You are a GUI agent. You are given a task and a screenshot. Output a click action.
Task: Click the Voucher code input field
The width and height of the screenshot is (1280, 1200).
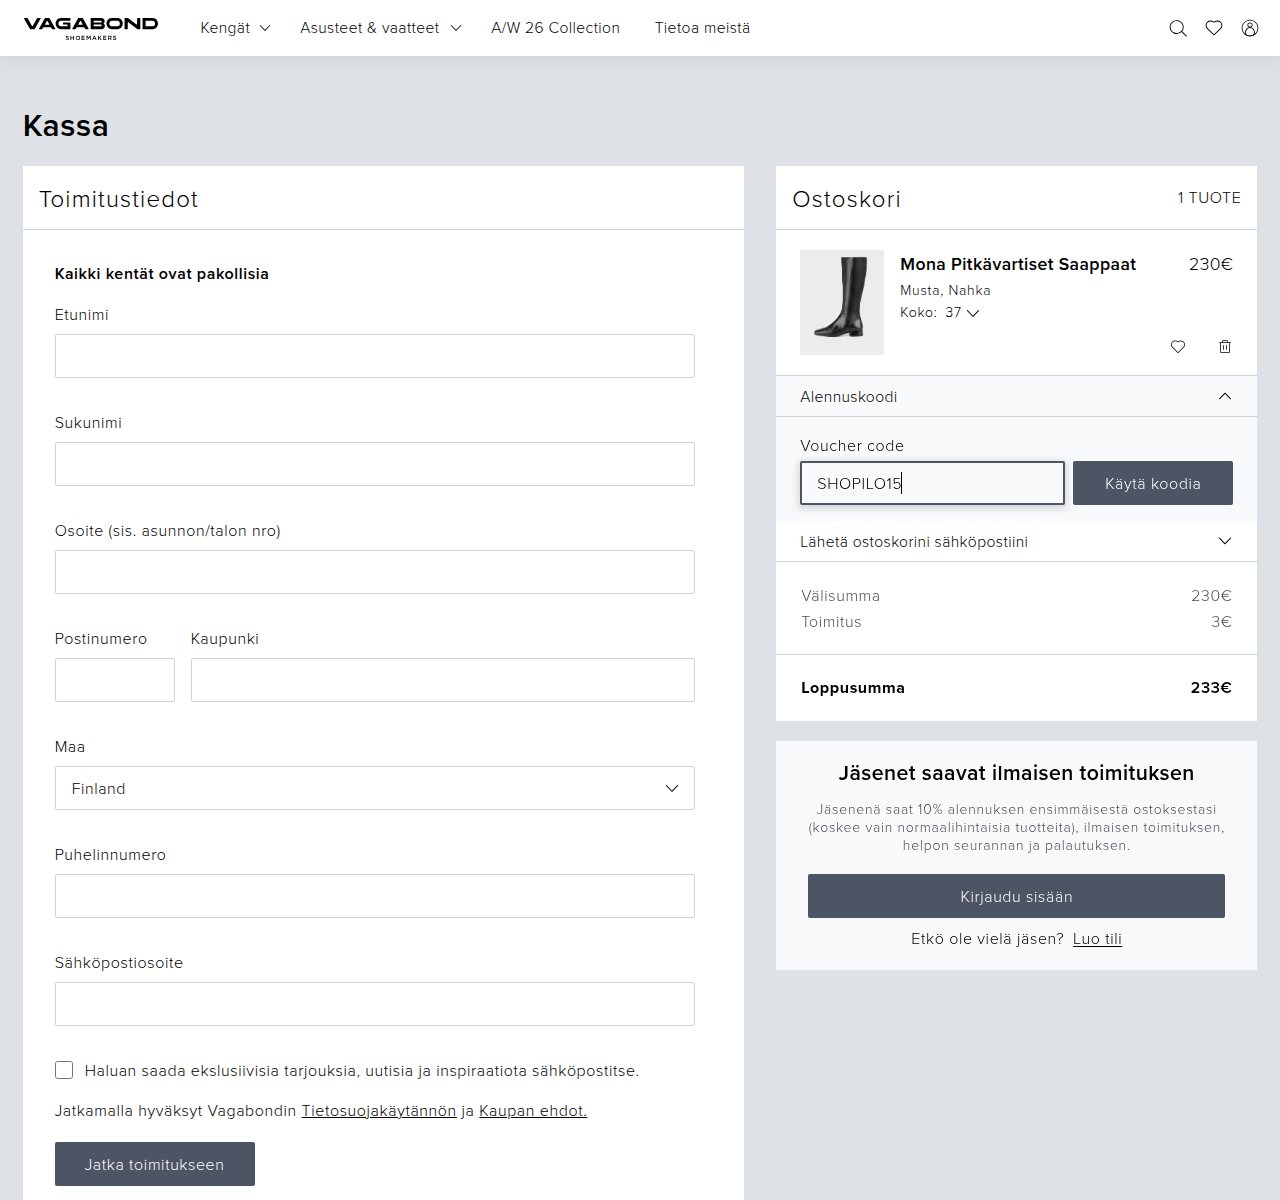pyautogui.click(x=932, y=483)
